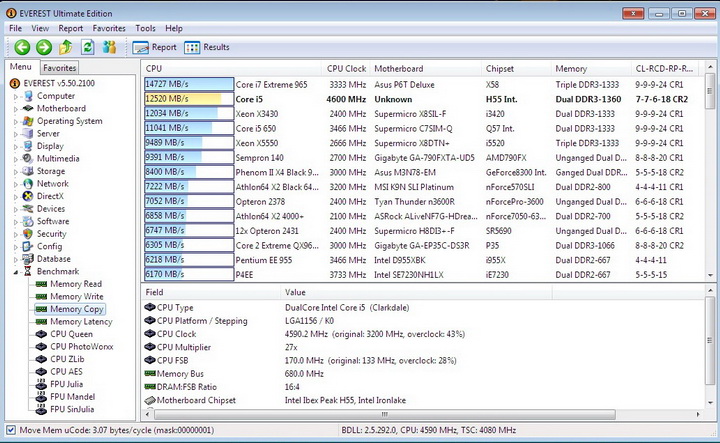Select the 14727 MB/s result bar
The height and width of the screenshot is (443, 720).
point(189,84)
